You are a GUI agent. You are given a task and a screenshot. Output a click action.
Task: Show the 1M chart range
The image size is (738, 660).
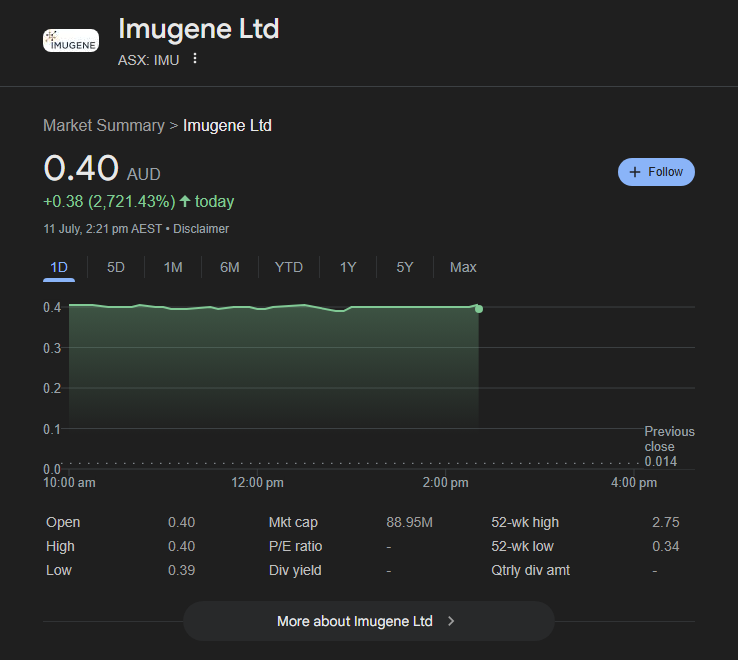pyautogui.click(x=173, y=267)
